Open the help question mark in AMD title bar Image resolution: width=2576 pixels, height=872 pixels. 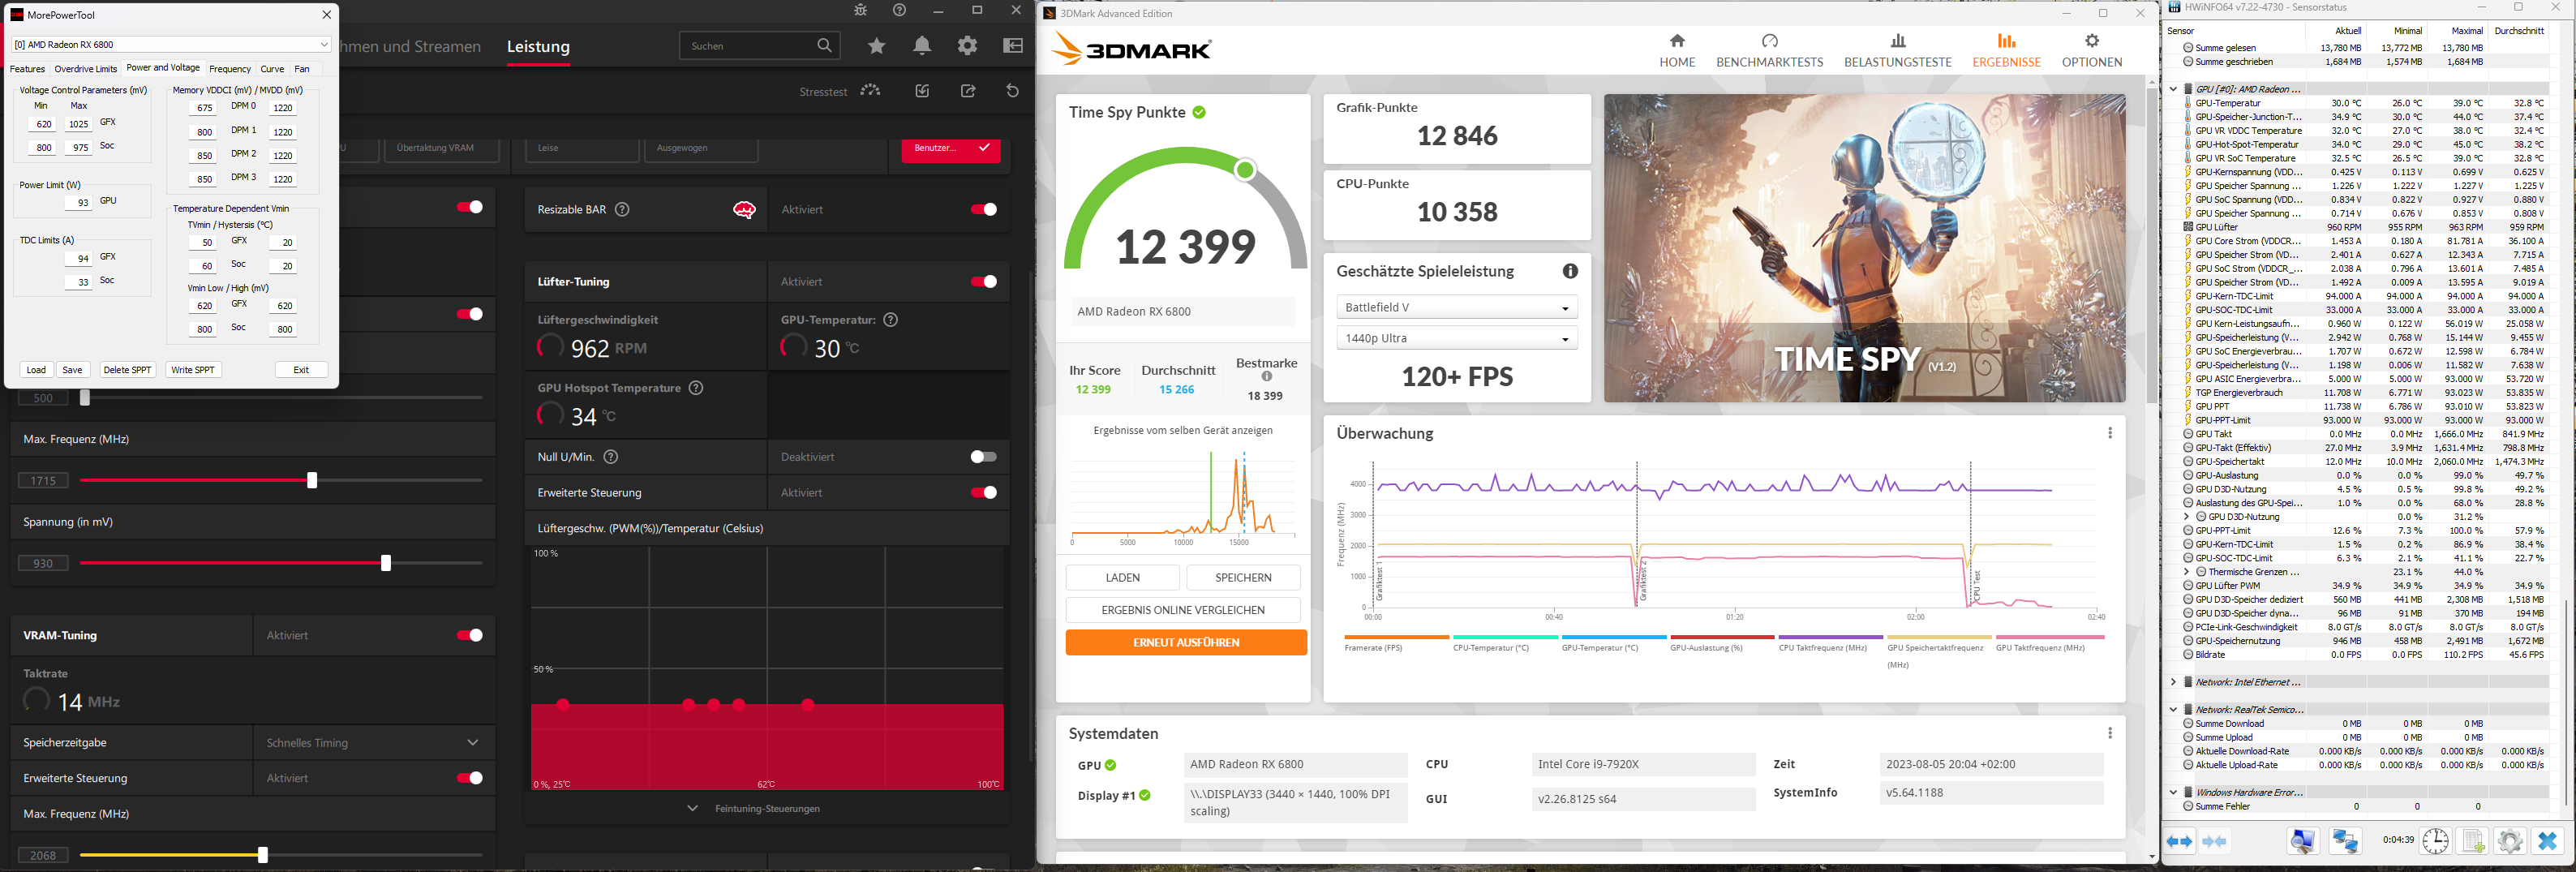900,10
